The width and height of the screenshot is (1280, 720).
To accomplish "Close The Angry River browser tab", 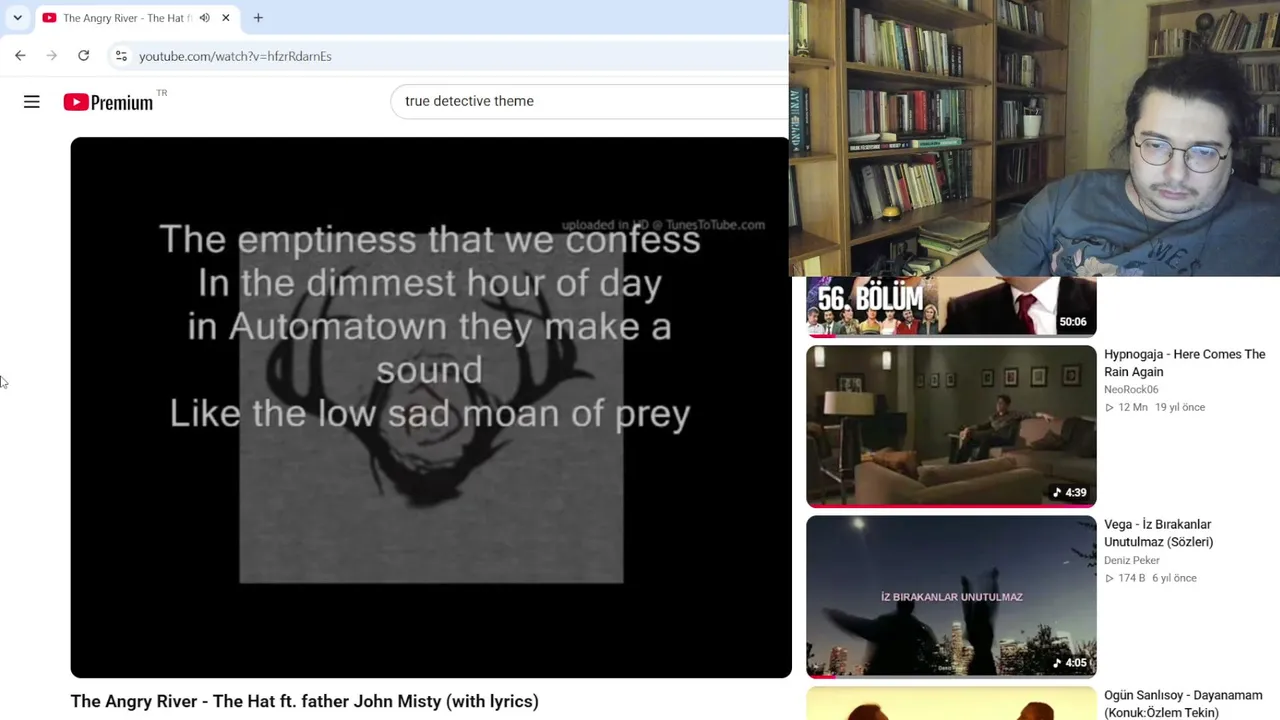I will coord(226,18).
